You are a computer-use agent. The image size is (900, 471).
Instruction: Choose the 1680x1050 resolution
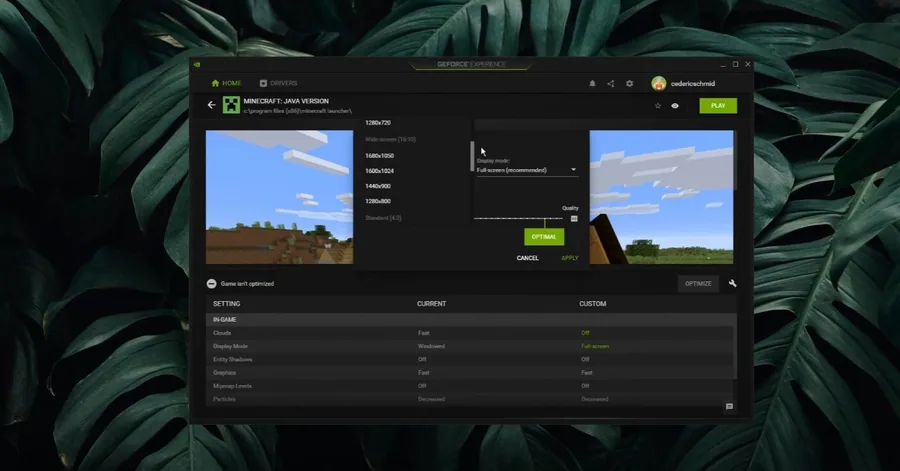click(x=379, y=155)
